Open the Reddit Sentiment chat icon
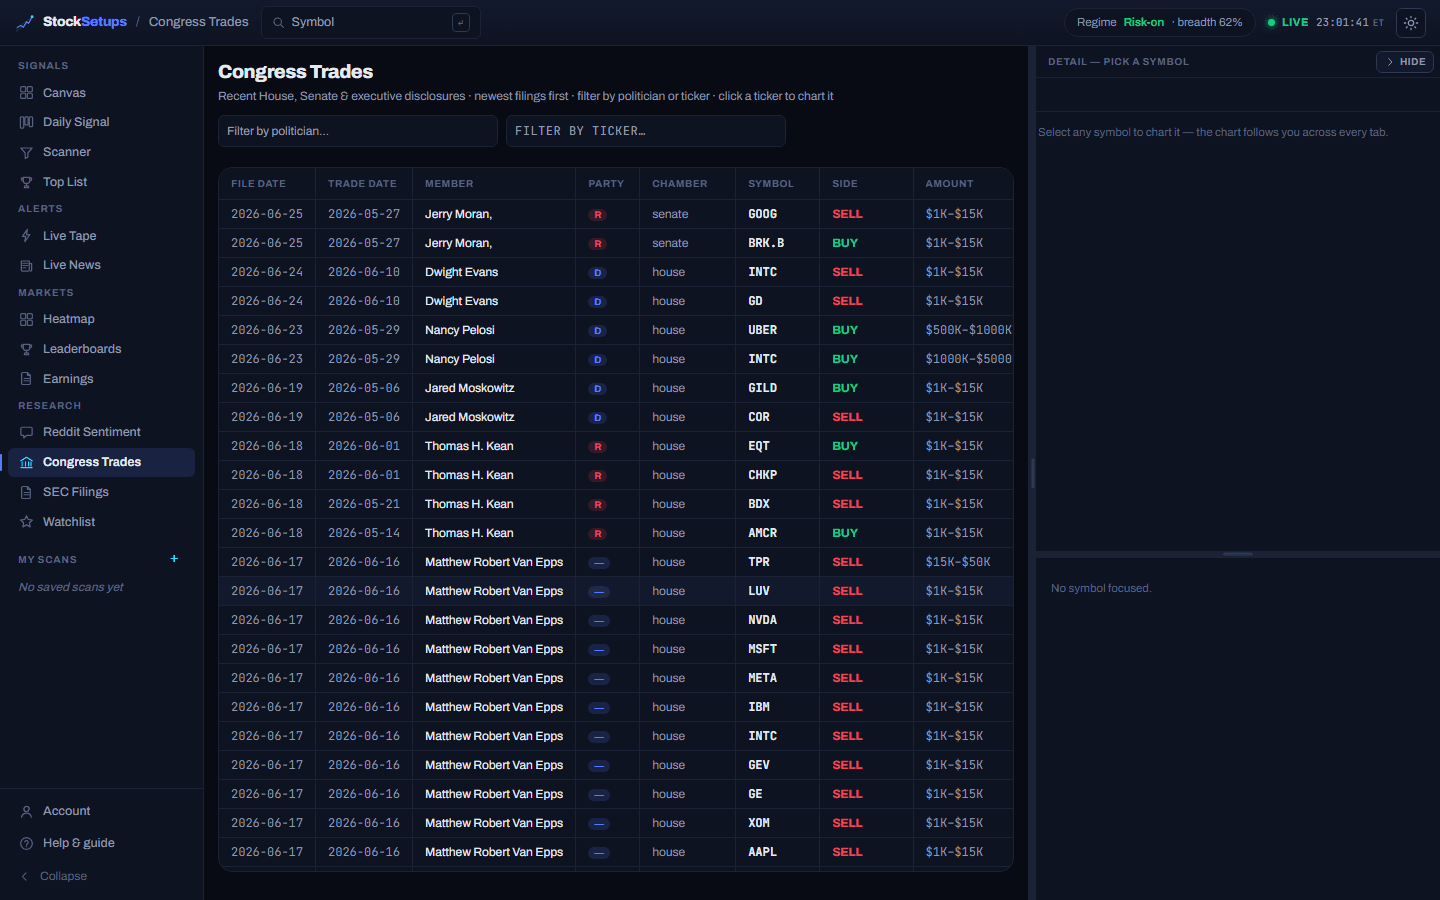The height and width of the screenshot is (900, 1440). click(x=27, y=432)
